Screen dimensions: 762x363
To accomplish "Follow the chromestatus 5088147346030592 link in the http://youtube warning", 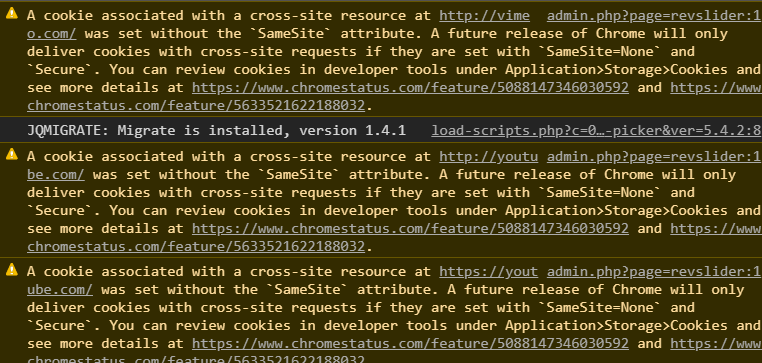I will point(410,228).
